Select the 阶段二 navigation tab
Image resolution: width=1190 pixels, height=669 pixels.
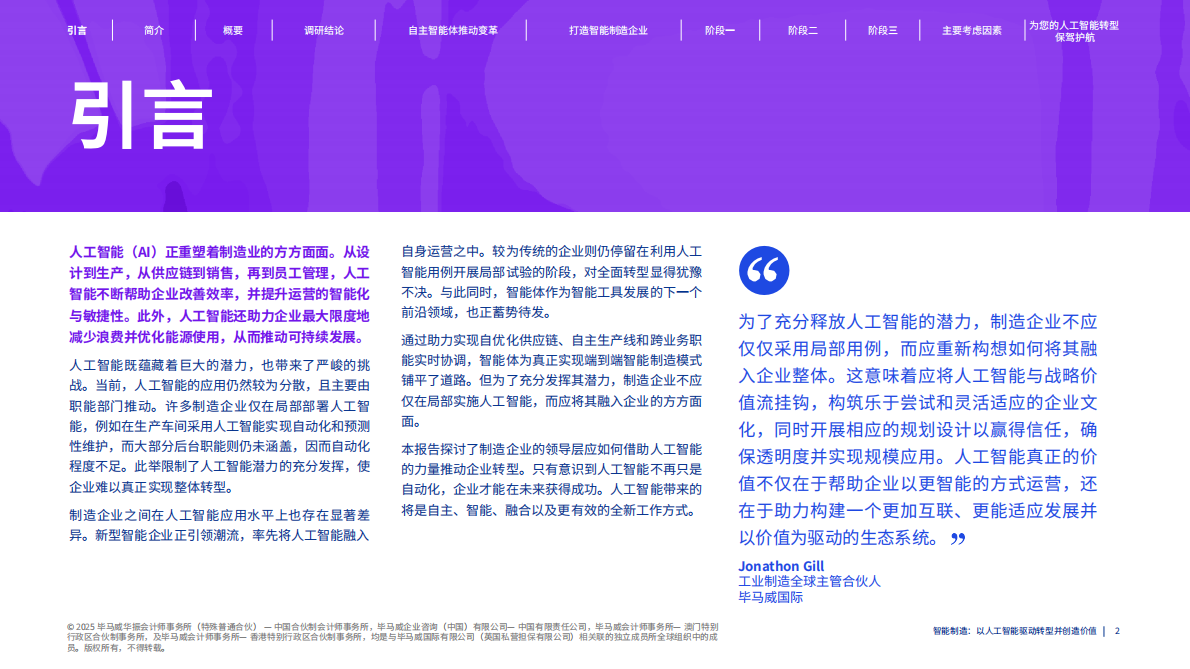802,30
